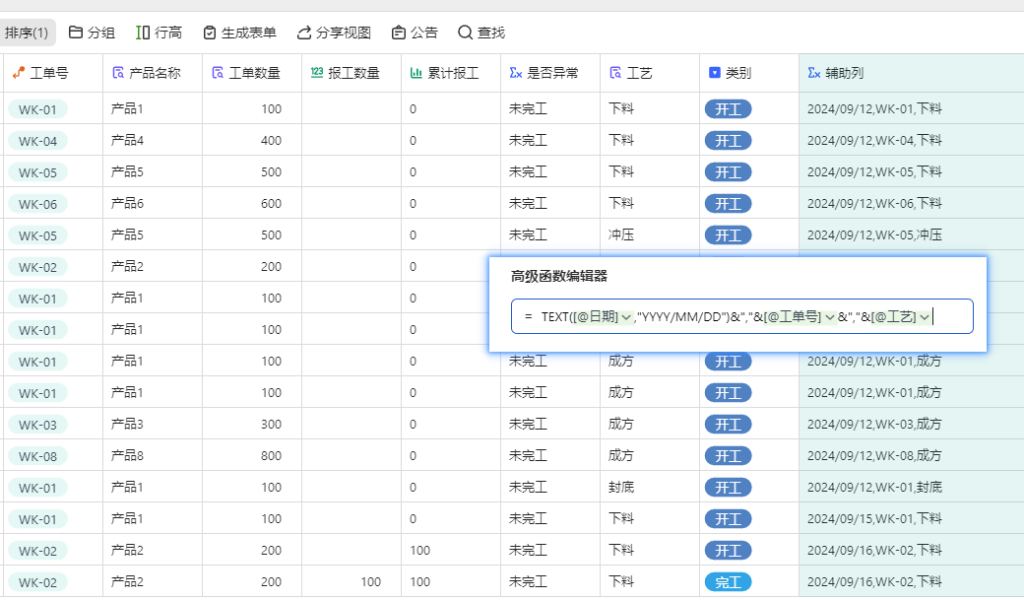Select cell 2024/09/12,WK-08,成方
The image size is (1024, 600).
click(912, 456)
